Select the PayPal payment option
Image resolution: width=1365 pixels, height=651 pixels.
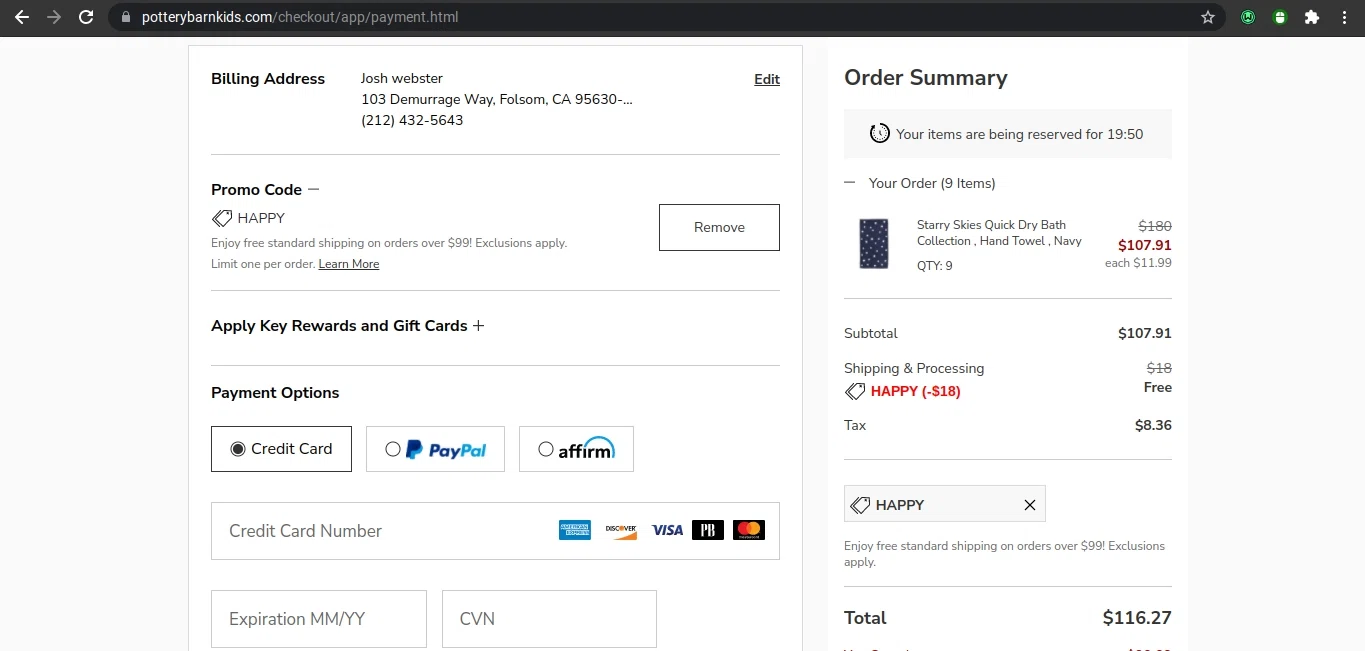point(435,449)
